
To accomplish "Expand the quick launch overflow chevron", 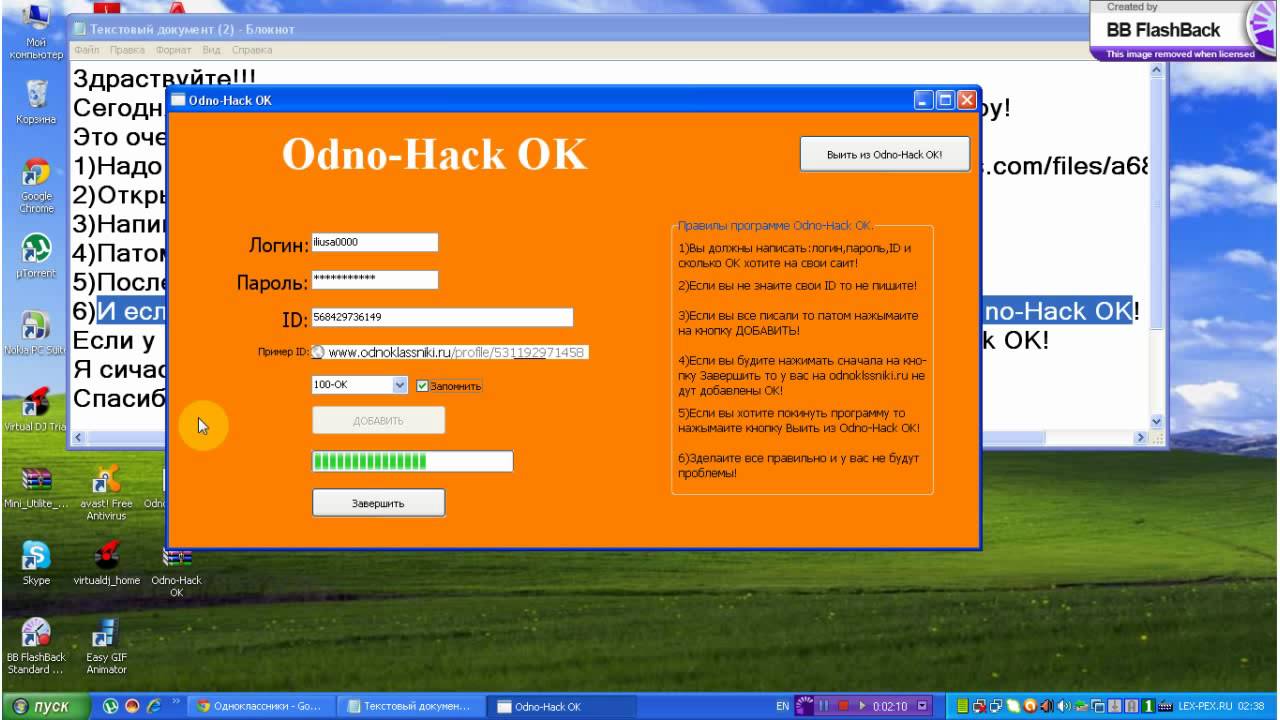I will tap(177, 702).
